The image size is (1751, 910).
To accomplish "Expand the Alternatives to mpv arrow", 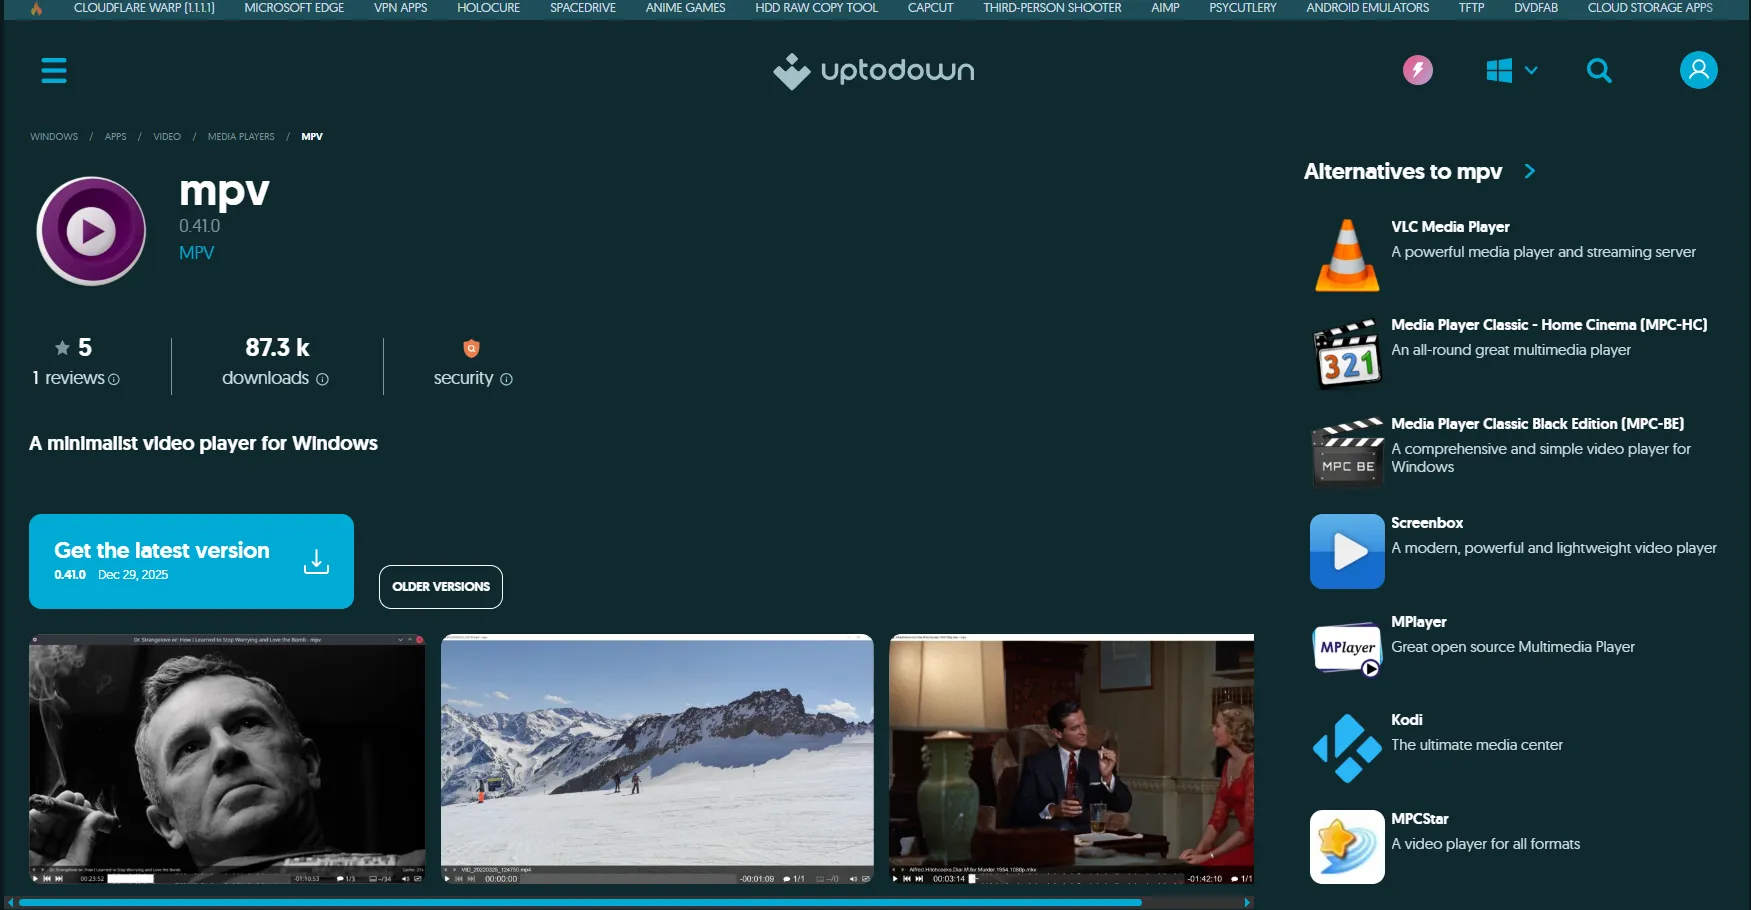I will tap(1529, 171).
